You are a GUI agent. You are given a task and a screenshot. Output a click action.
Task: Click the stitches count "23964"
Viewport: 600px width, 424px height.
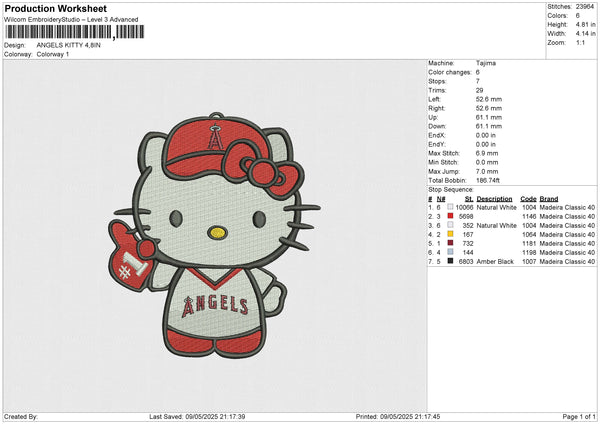[585, 7]
